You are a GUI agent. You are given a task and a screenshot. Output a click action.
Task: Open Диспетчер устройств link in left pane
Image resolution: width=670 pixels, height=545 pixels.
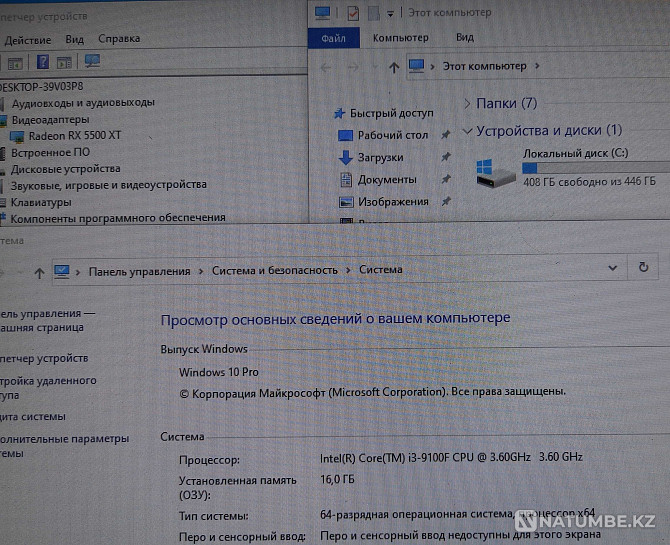[x=44, y=358]
